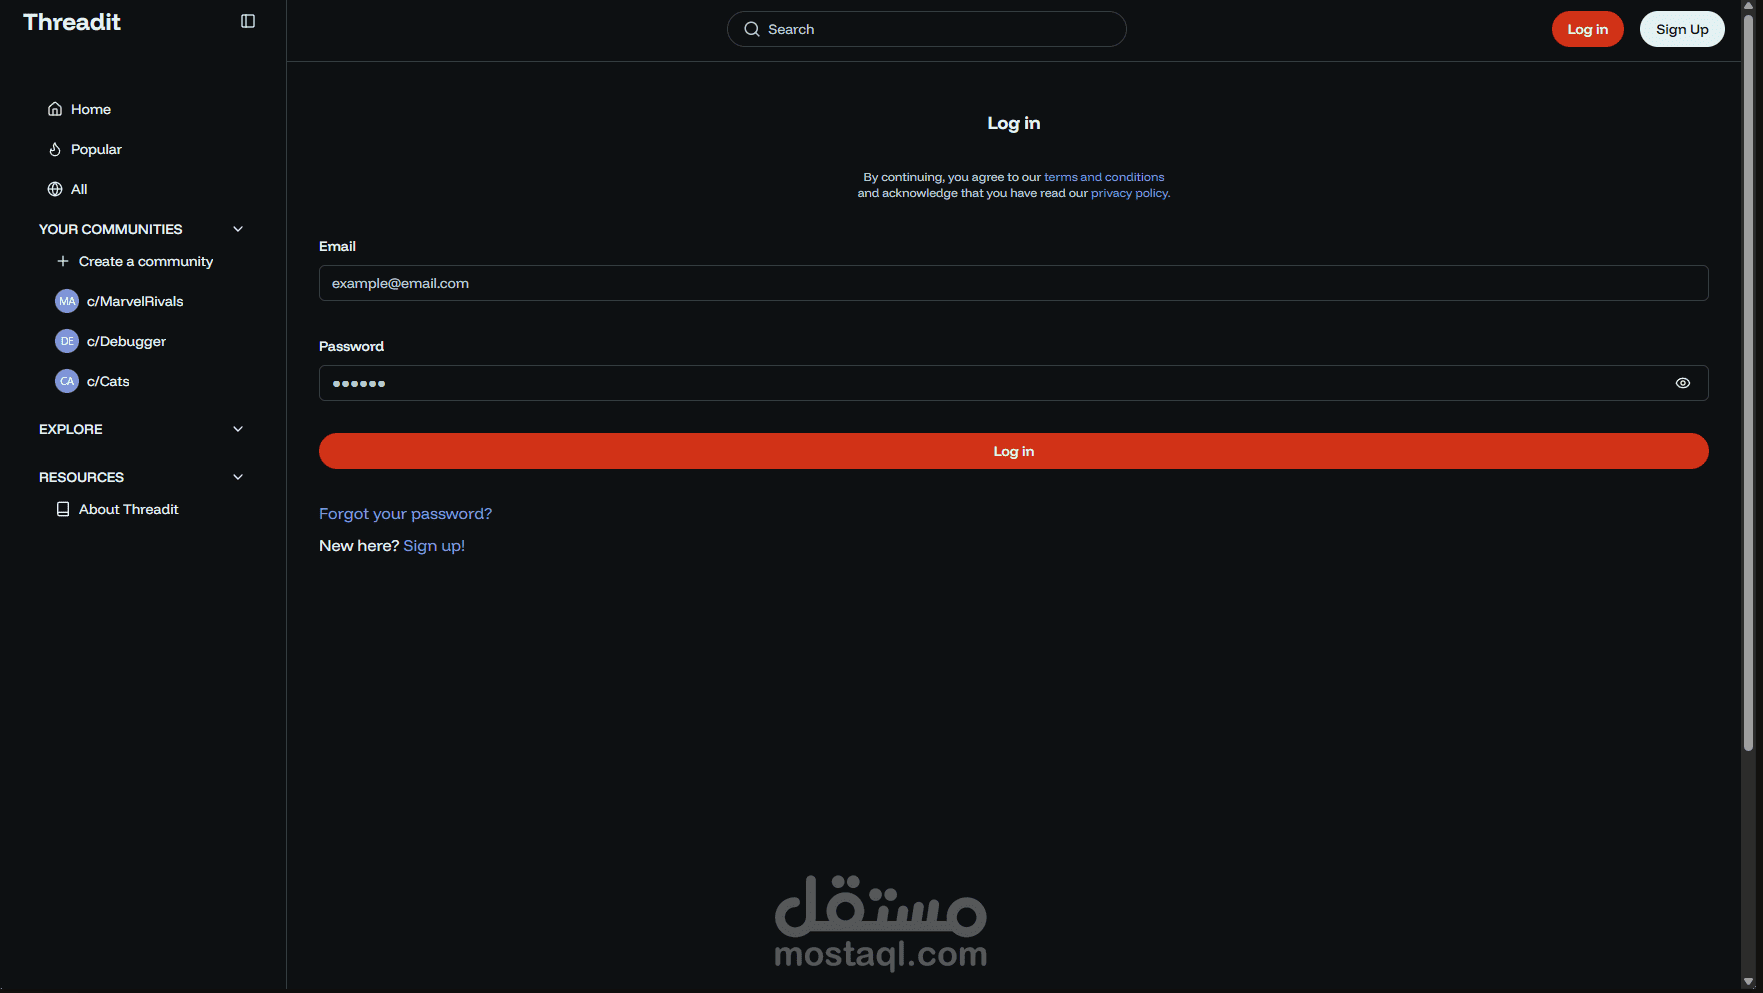Select Create a community
Viewport: 1763px width, 993px height.
pos(147,261)
